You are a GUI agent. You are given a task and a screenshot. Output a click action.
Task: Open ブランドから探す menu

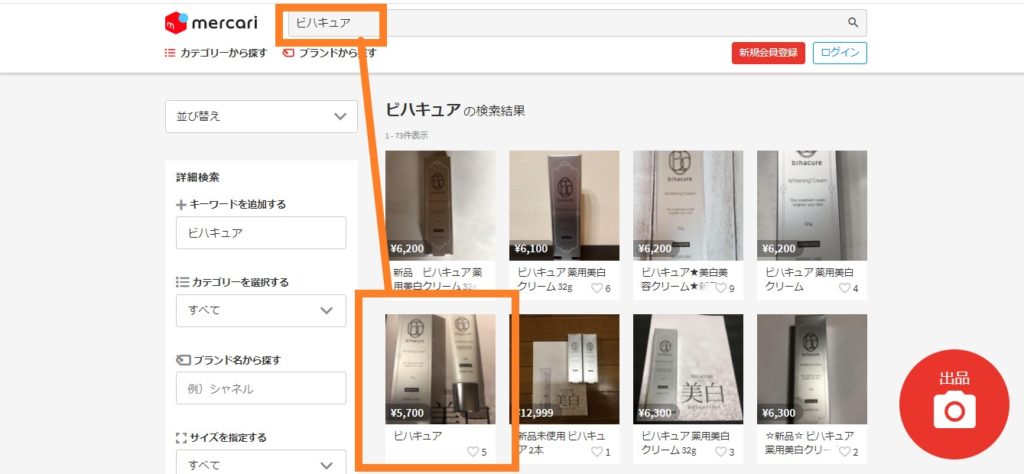[x=330, y=54]
